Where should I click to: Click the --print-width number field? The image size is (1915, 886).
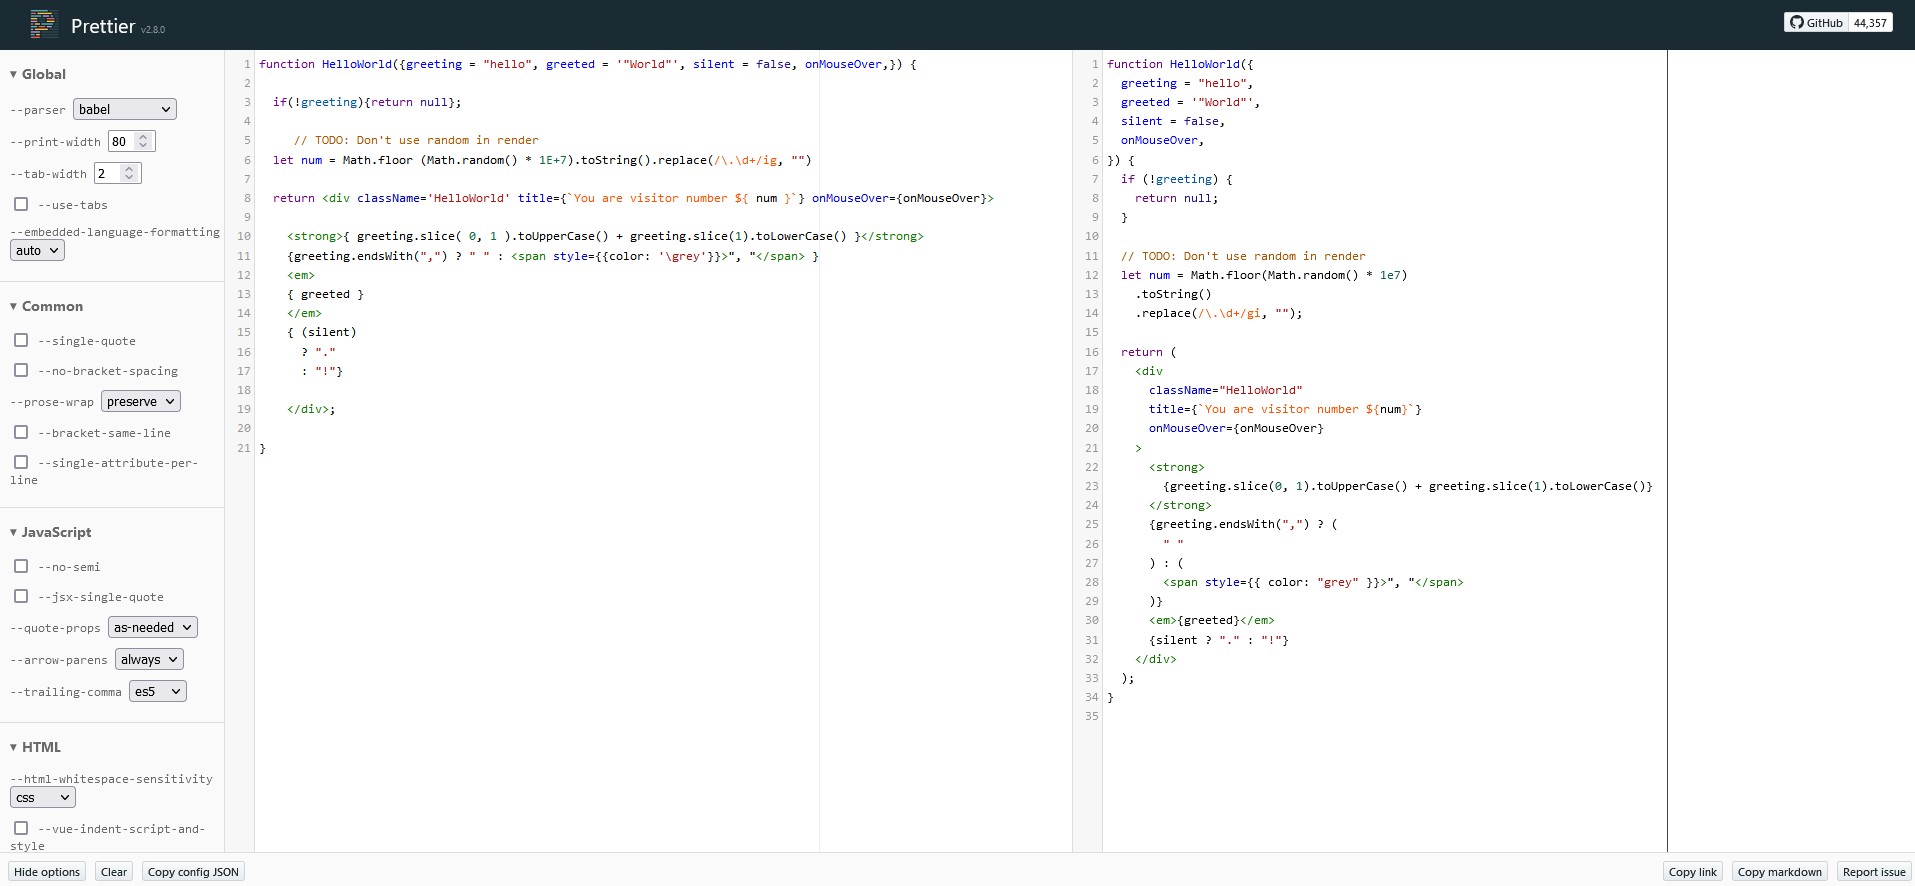122,141
